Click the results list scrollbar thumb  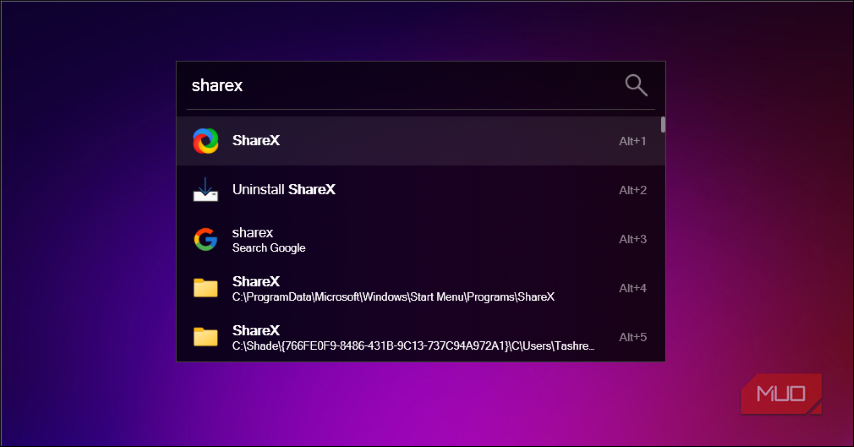point(663,124)
